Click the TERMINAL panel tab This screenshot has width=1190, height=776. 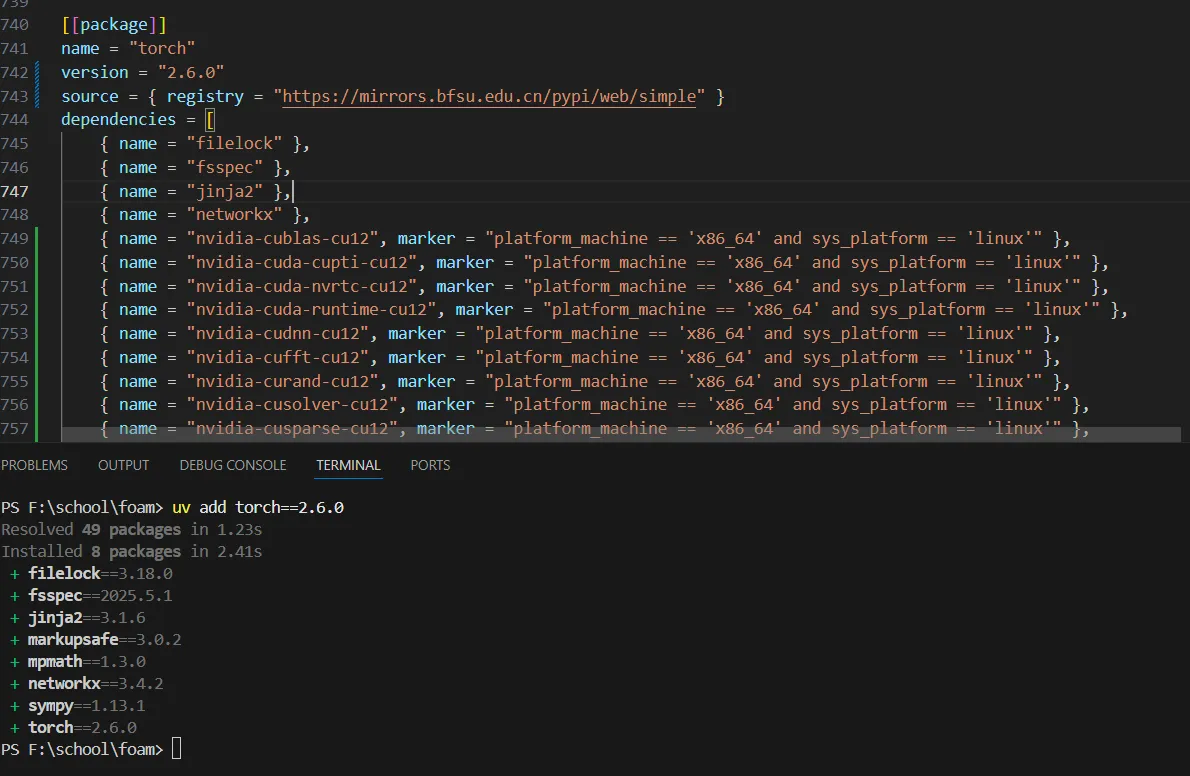click(x=348, y=465)
